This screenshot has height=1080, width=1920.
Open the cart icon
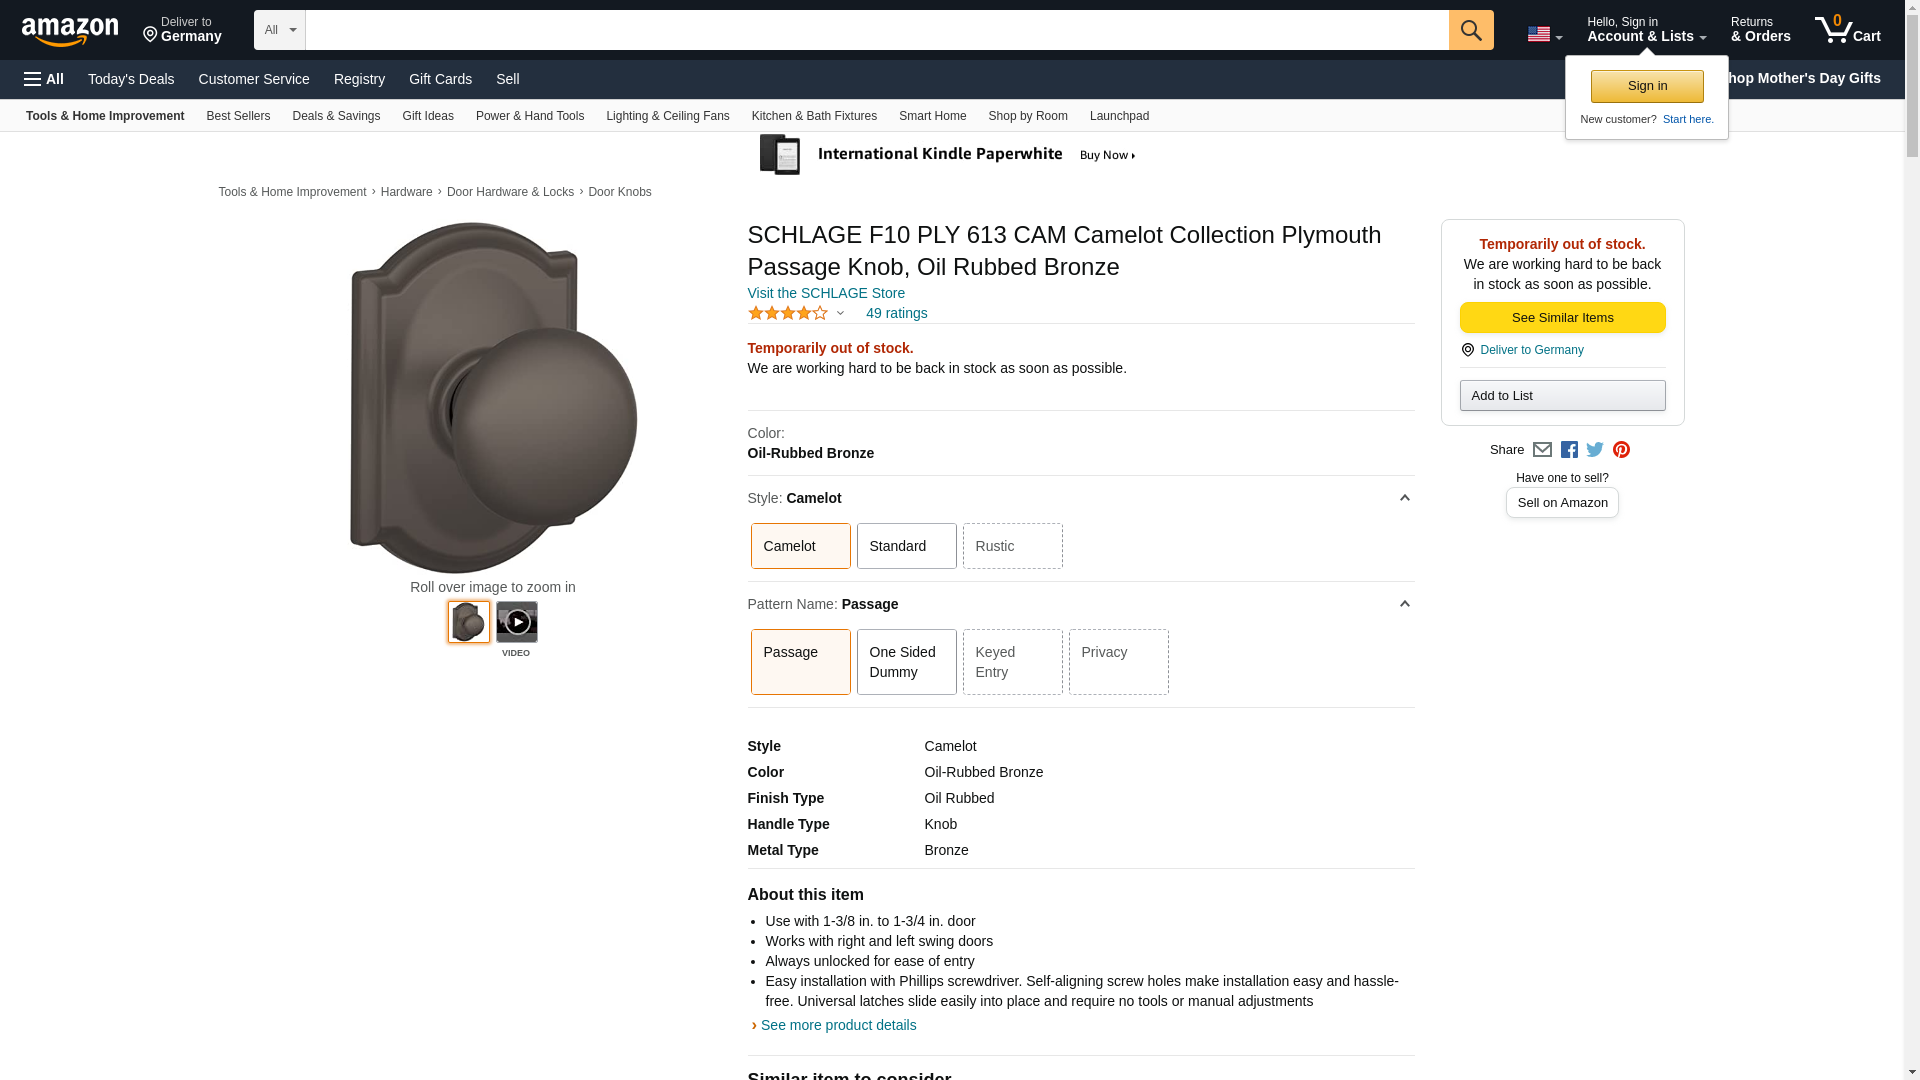click(x=1848, y=29)
